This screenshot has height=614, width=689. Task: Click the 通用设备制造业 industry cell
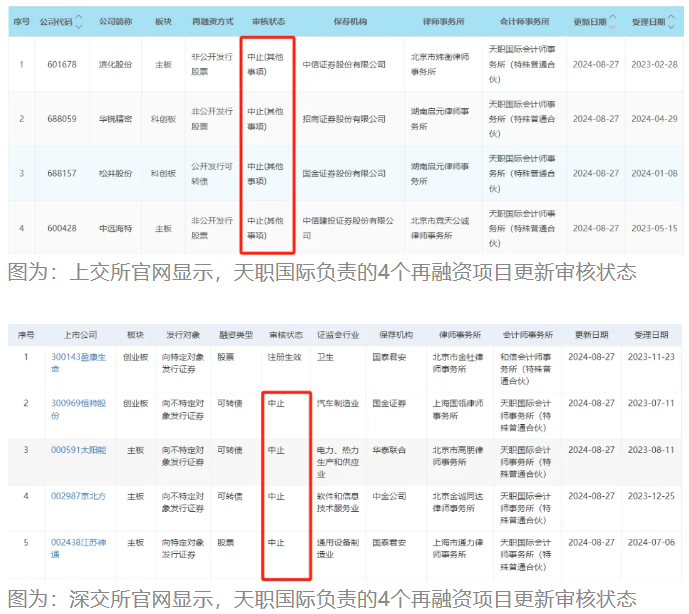click(338, 549)
